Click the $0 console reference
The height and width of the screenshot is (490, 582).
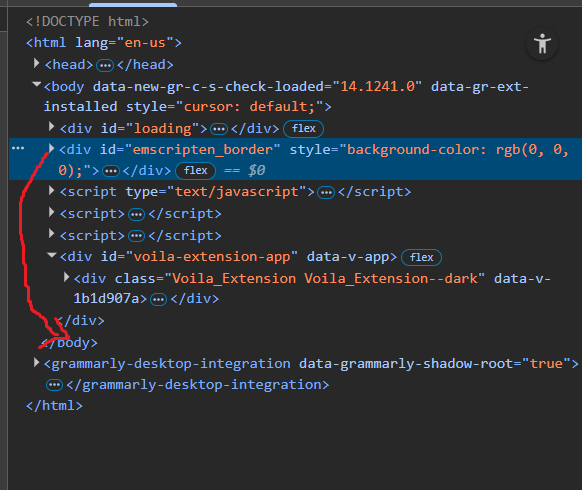[x=256, y=171]
